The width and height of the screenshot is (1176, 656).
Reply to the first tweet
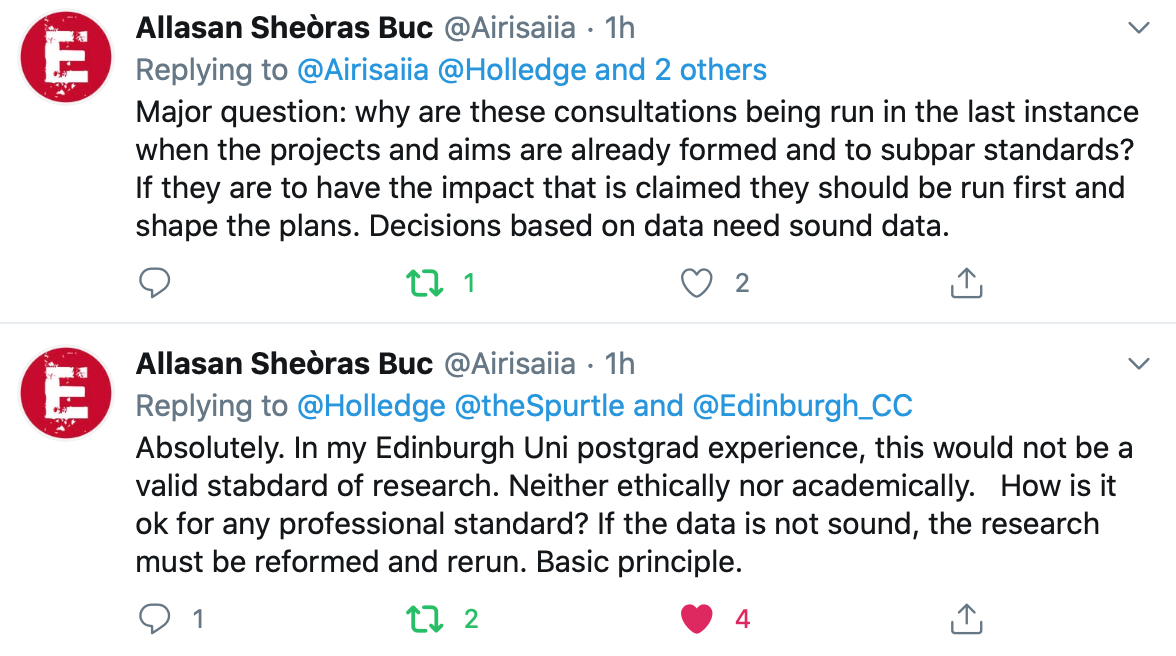click(154, 283)
